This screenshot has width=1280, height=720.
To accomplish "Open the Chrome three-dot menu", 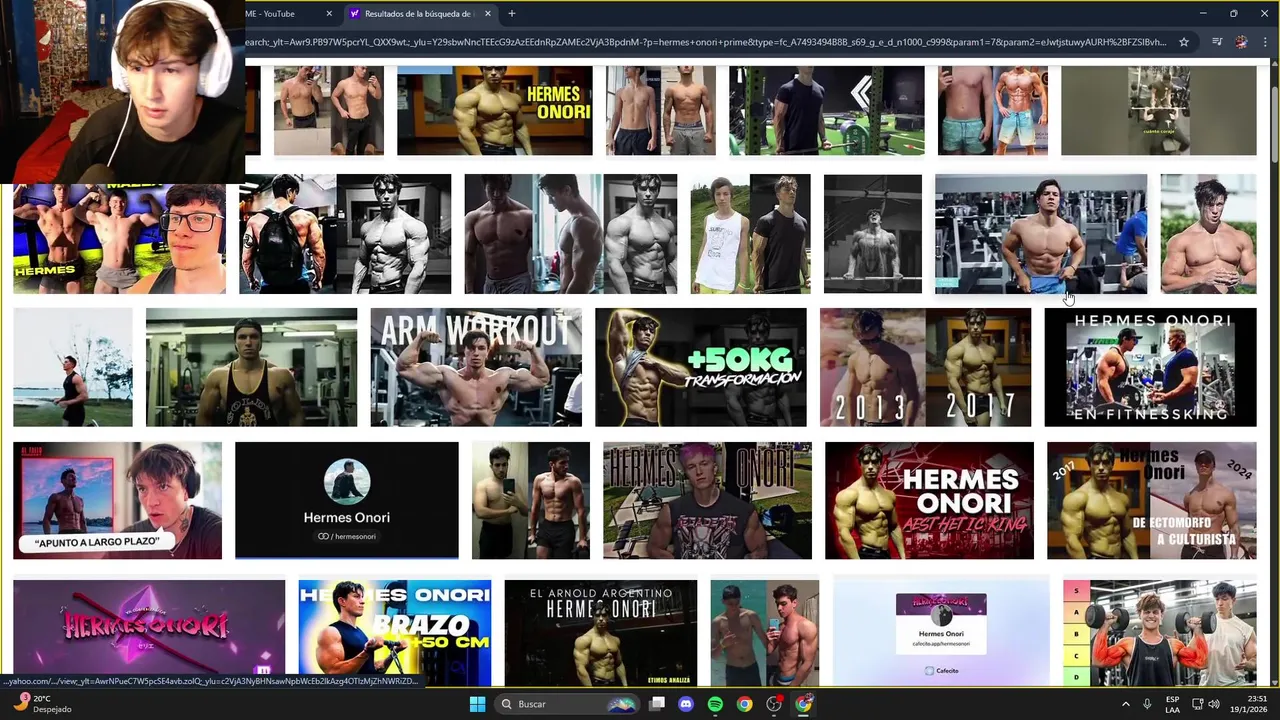I will click(x=1265, y=42).
